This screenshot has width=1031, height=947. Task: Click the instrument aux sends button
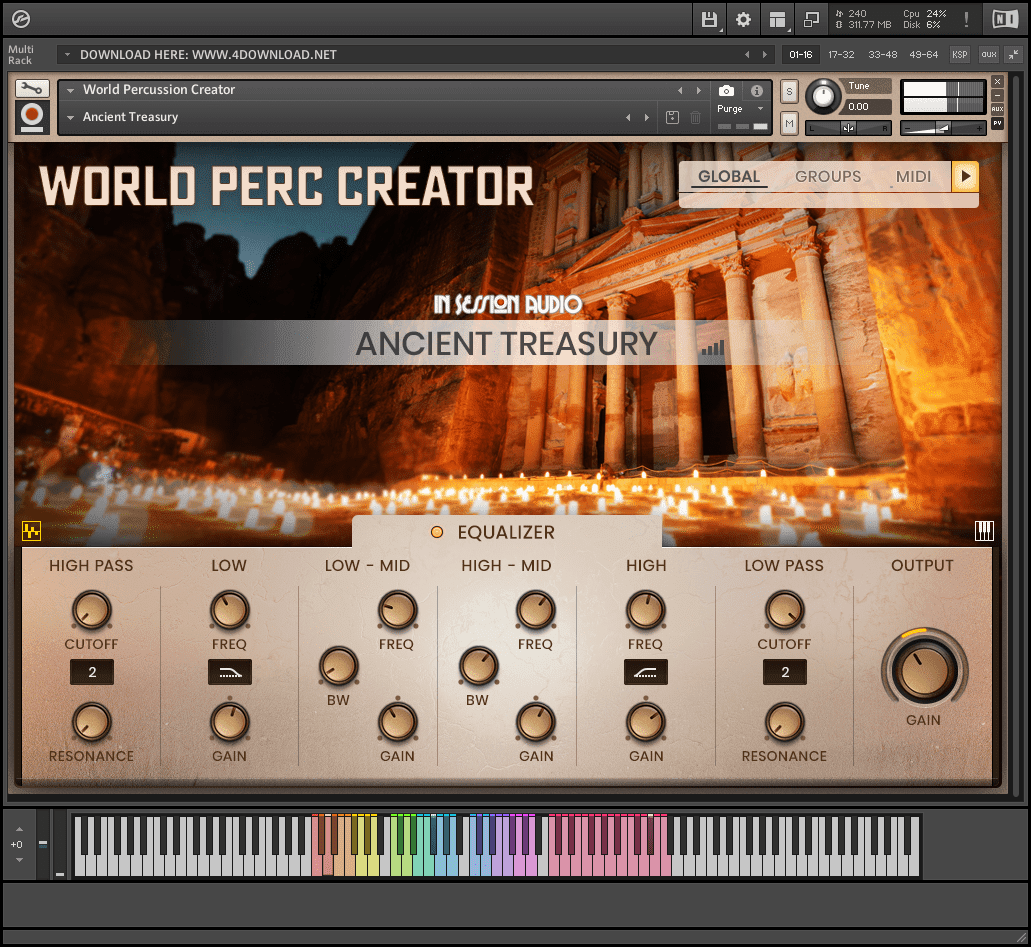coord(997,109)
